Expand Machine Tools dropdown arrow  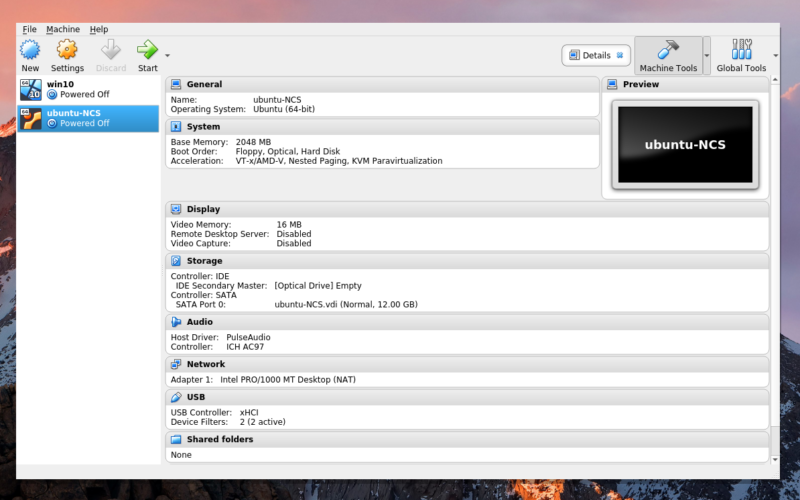coord(707,56)
